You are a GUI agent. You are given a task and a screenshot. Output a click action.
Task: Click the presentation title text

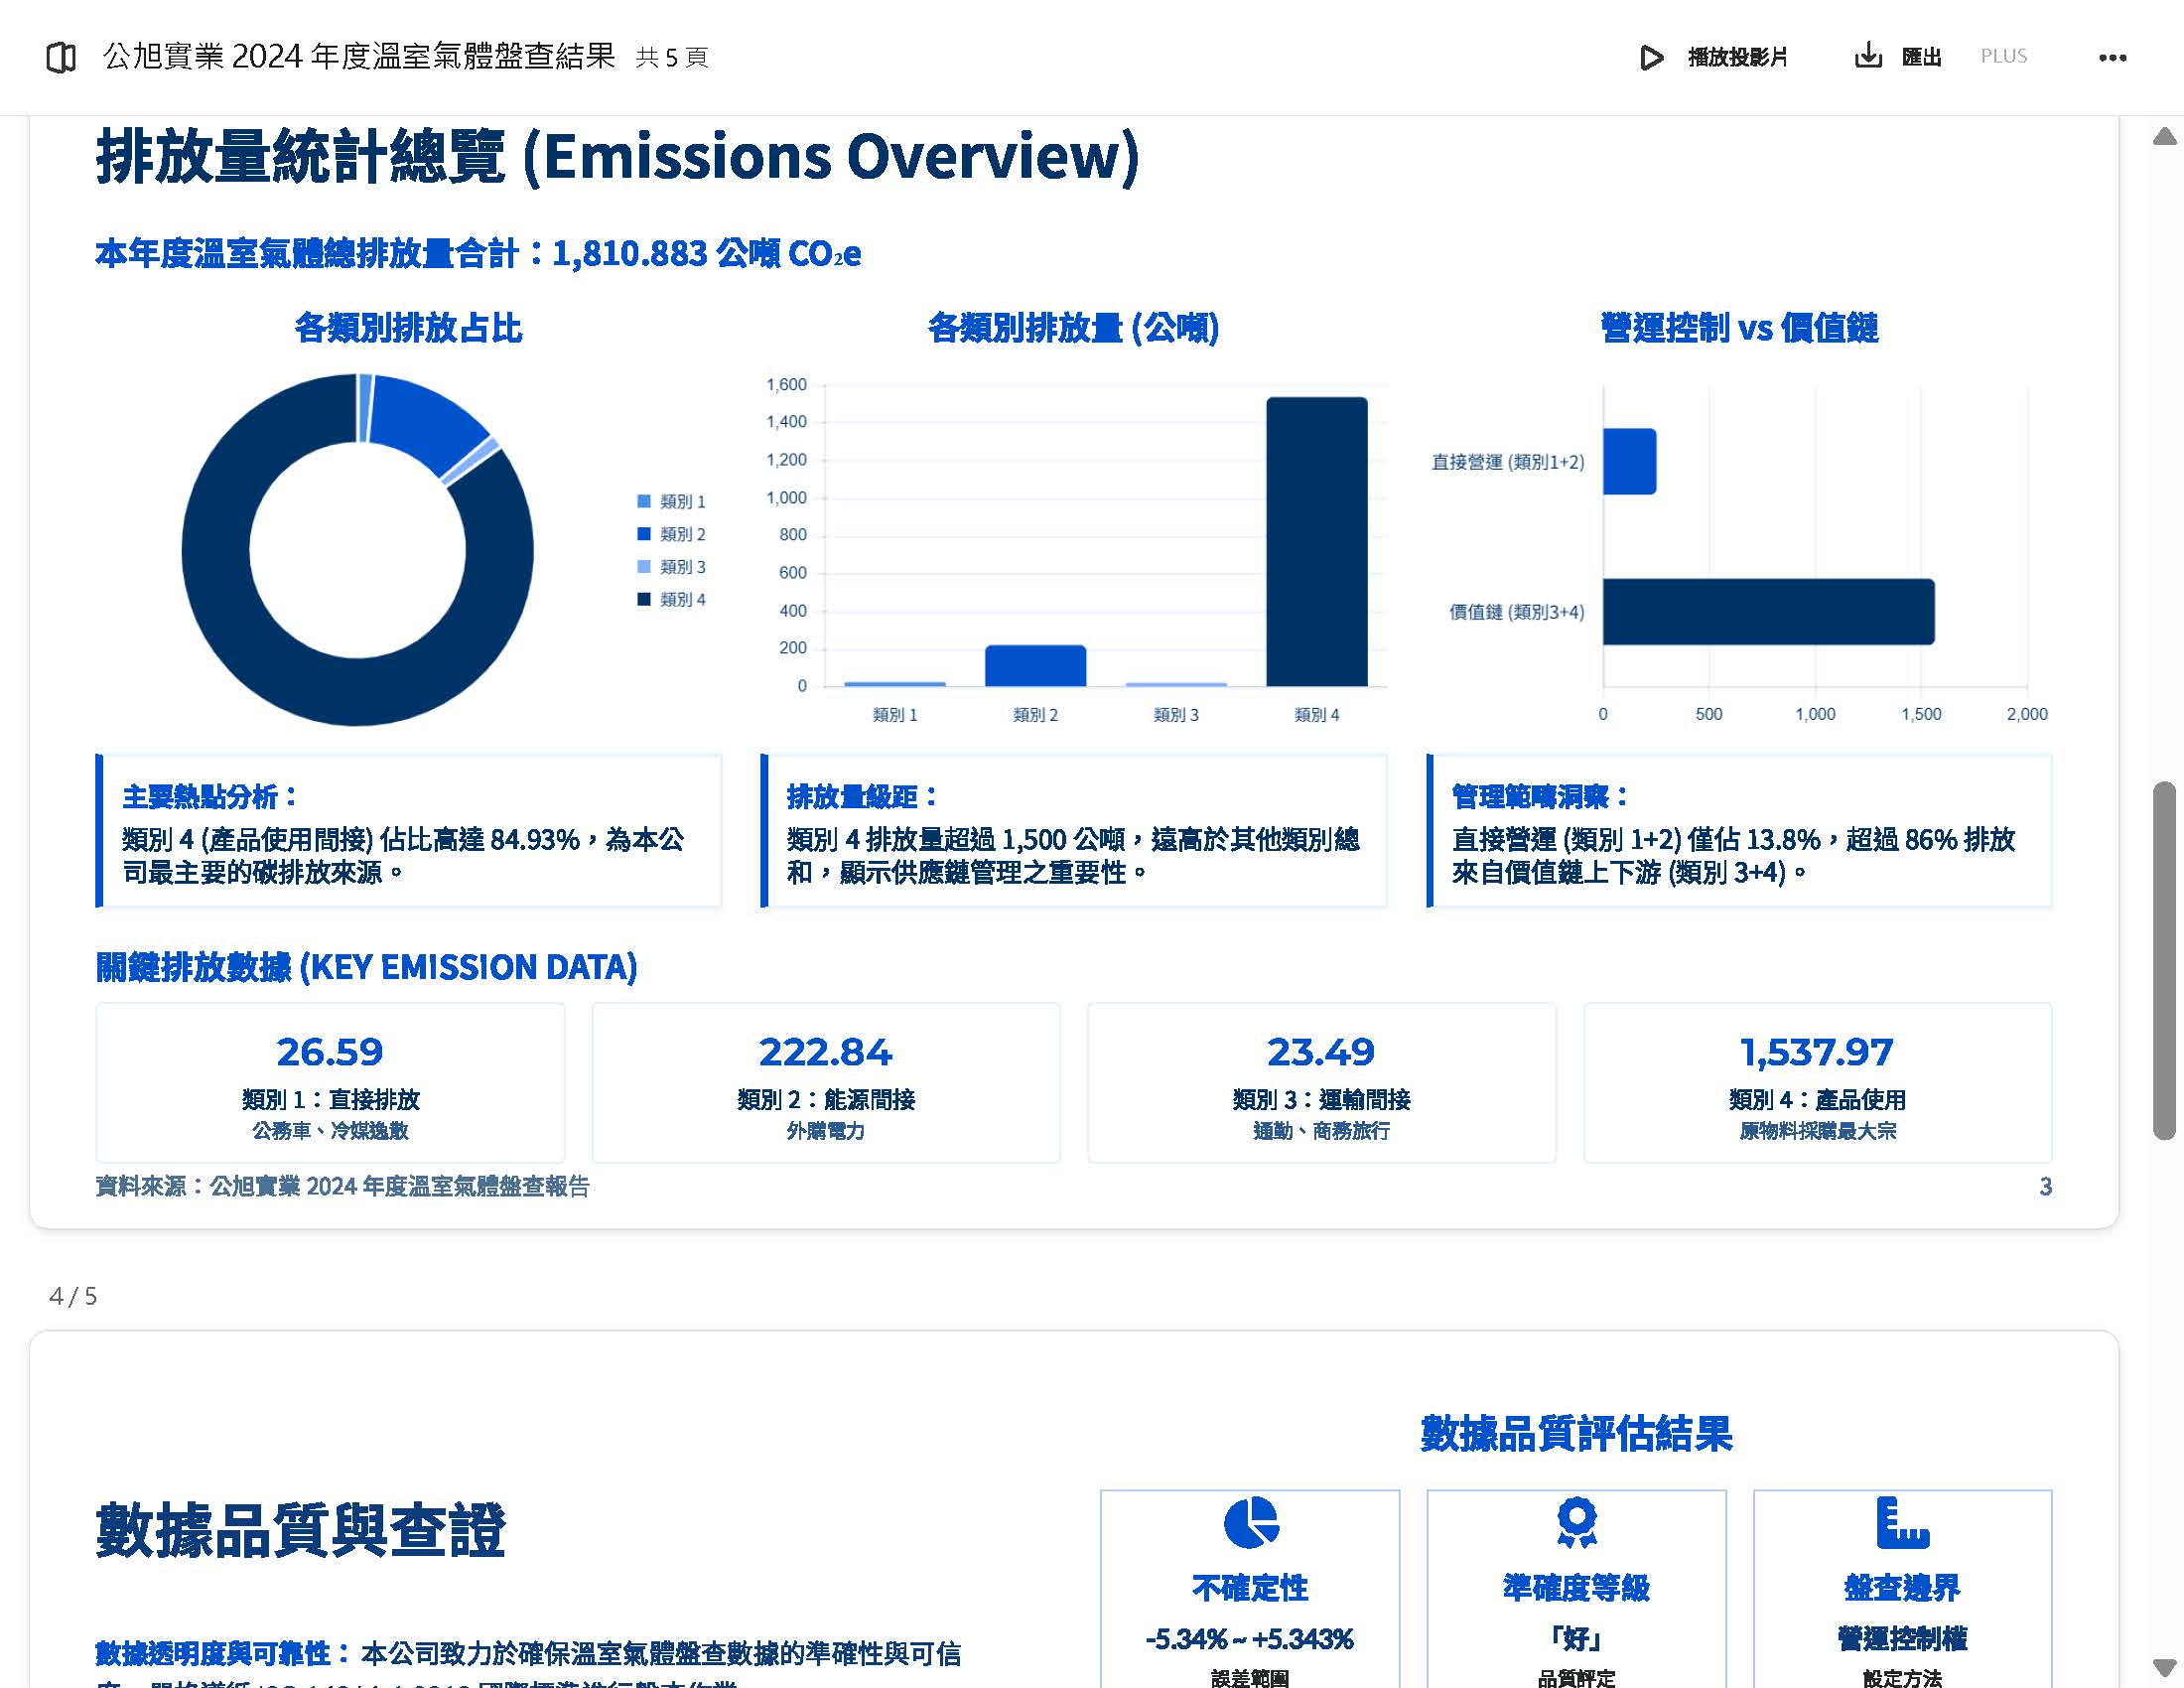tap(359, 56)
